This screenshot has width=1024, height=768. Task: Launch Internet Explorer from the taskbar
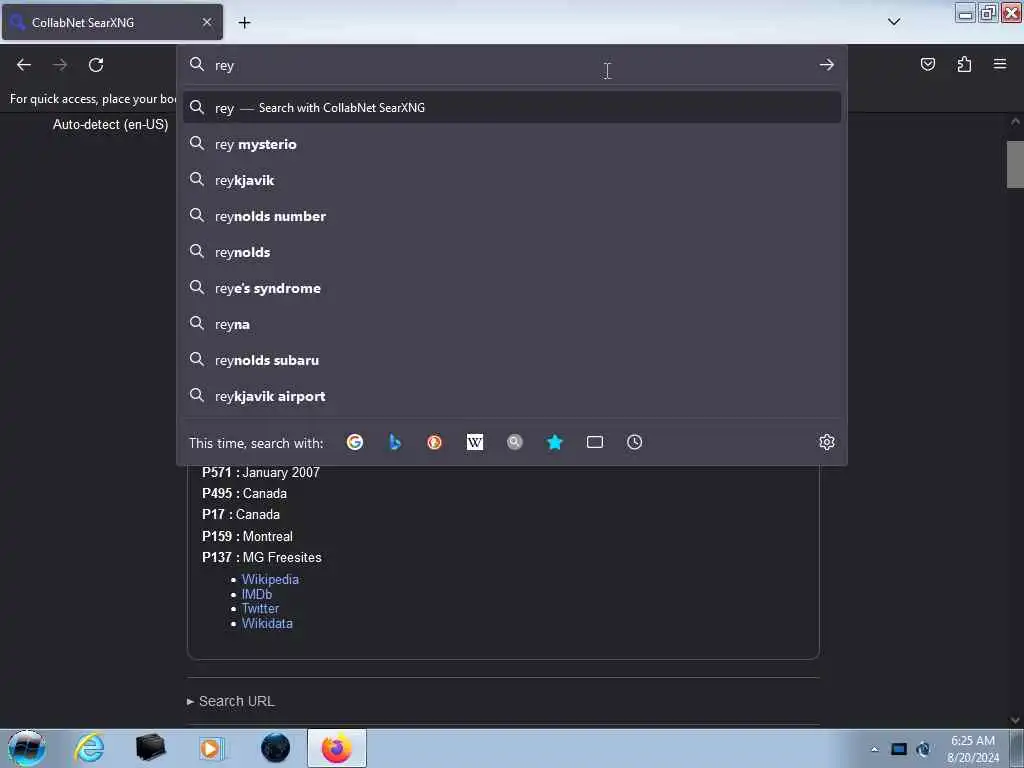coord(89,748)
